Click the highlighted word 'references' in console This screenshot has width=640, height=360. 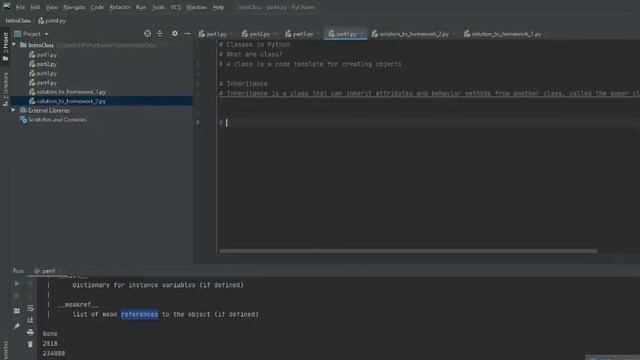pos(139,314)
